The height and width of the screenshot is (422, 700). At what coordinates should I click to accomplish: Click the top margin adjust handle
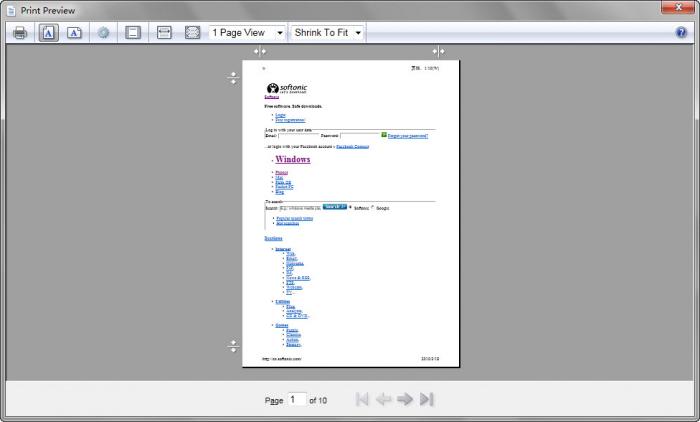tap(233, 76)
